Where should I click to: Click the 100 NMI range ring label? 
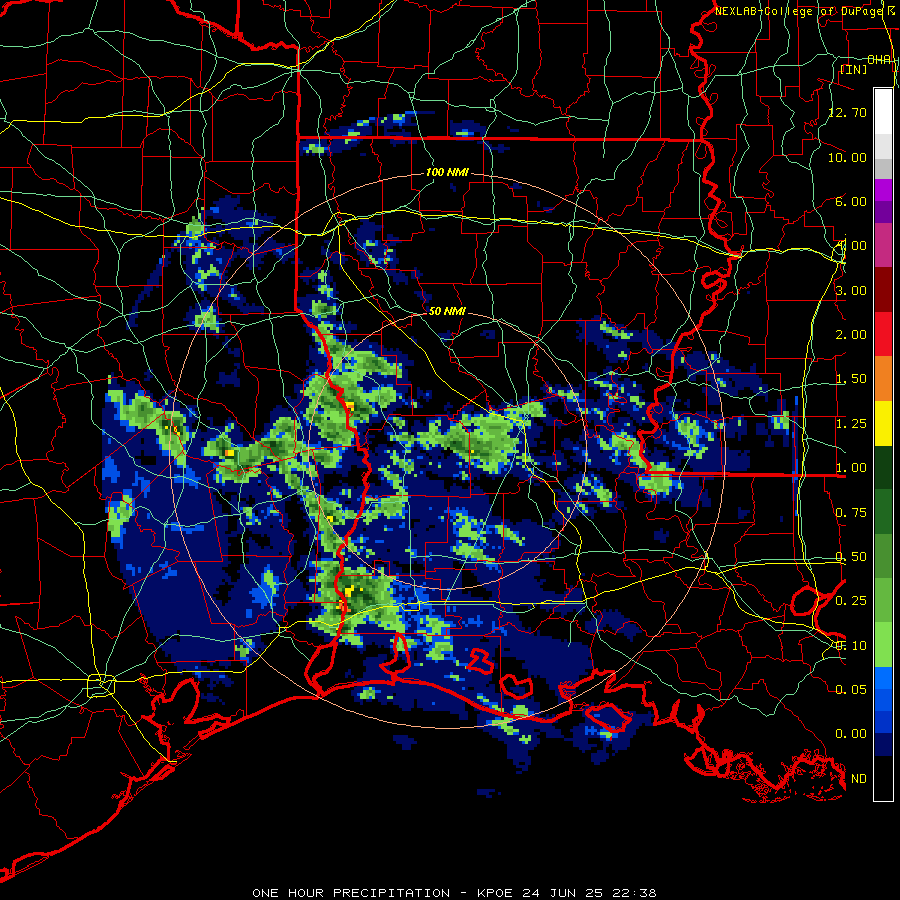point(447,172)
